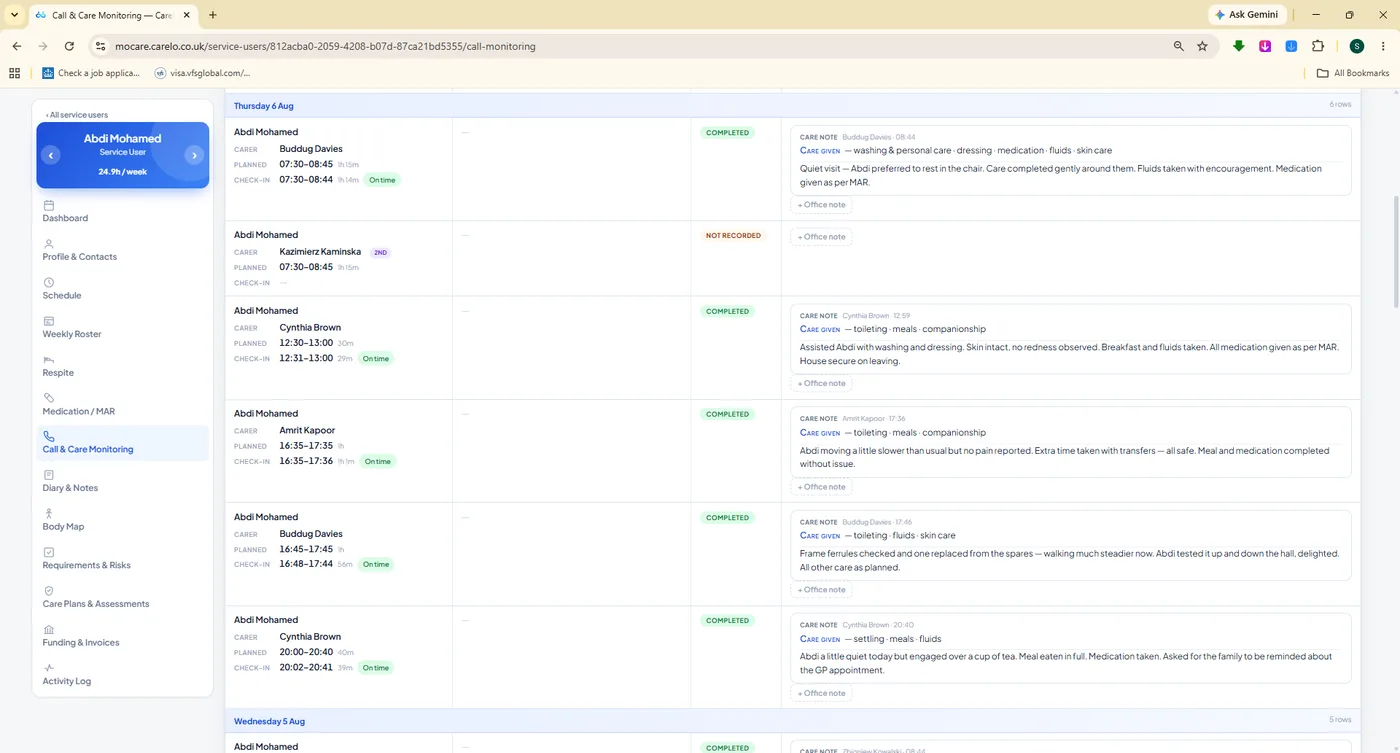Navigate to Weekly Roster
The image size is (1400, 753).
[72, 334]
